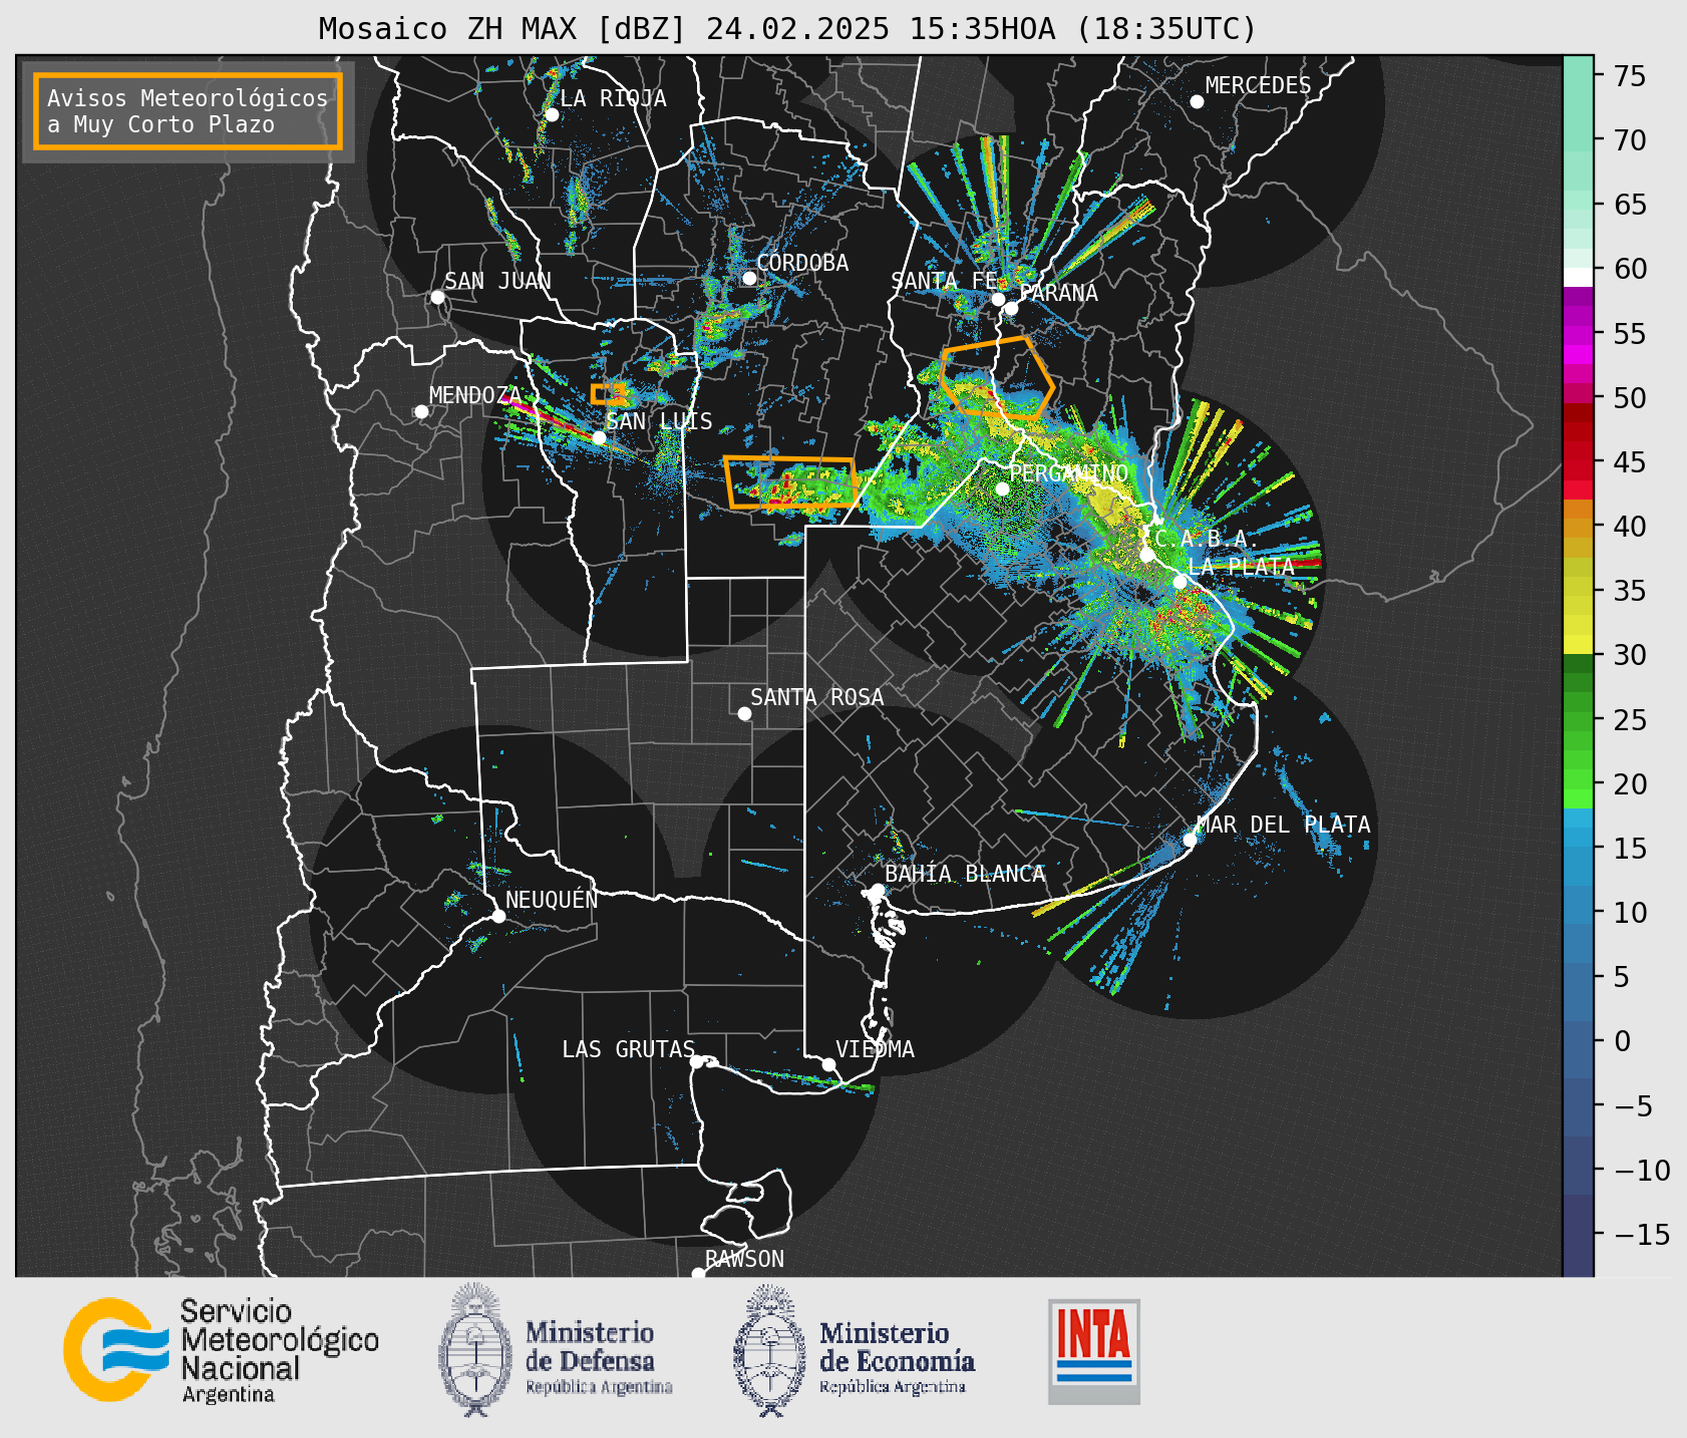Click the VIEDMA city label
Screen dimensions: 1687x1438
(x=875, y=1049)
